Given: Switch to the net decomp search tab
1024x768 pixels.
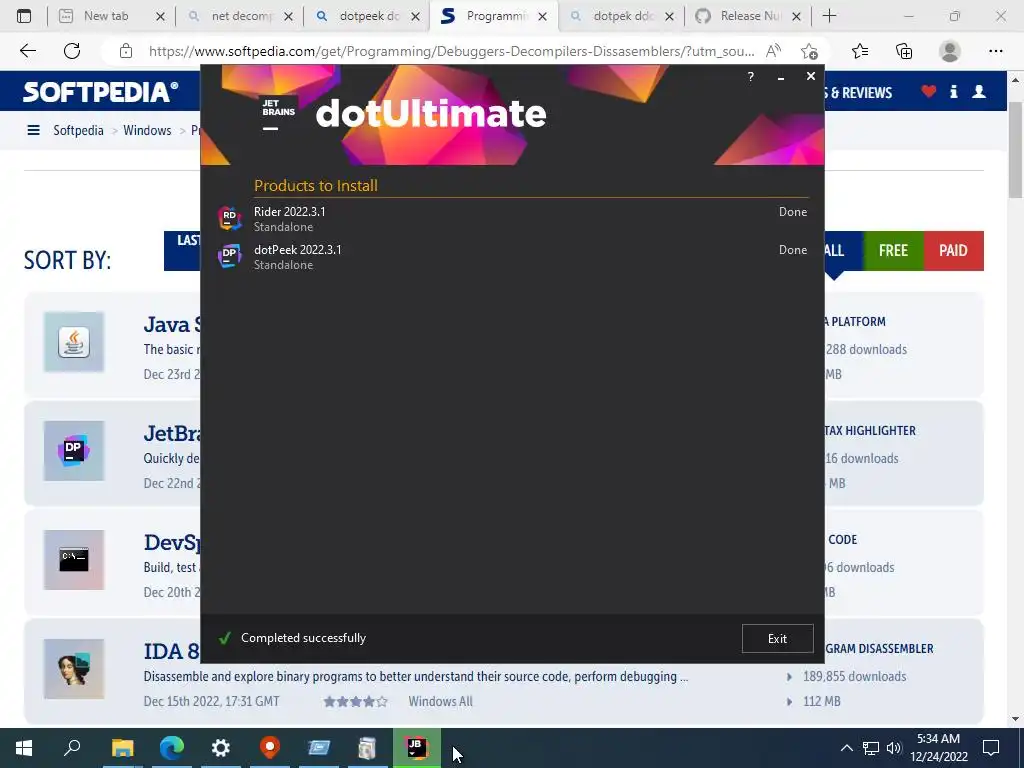Looking at the screenshot, I should 240,16.
